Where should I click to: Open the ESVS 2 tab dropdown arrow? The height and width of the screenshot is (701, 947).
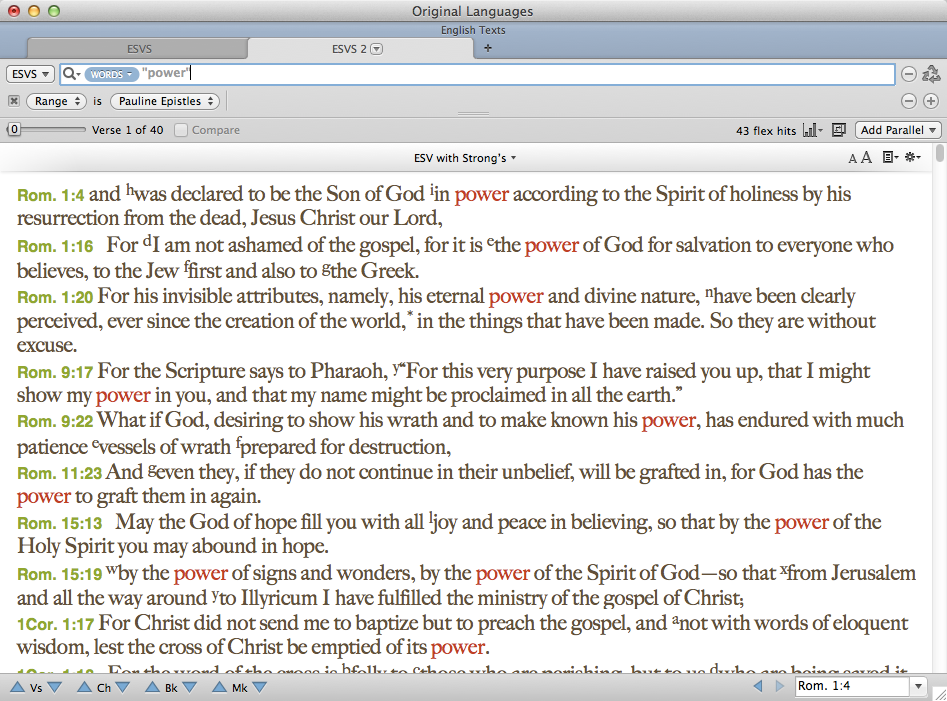coord(376,49)
